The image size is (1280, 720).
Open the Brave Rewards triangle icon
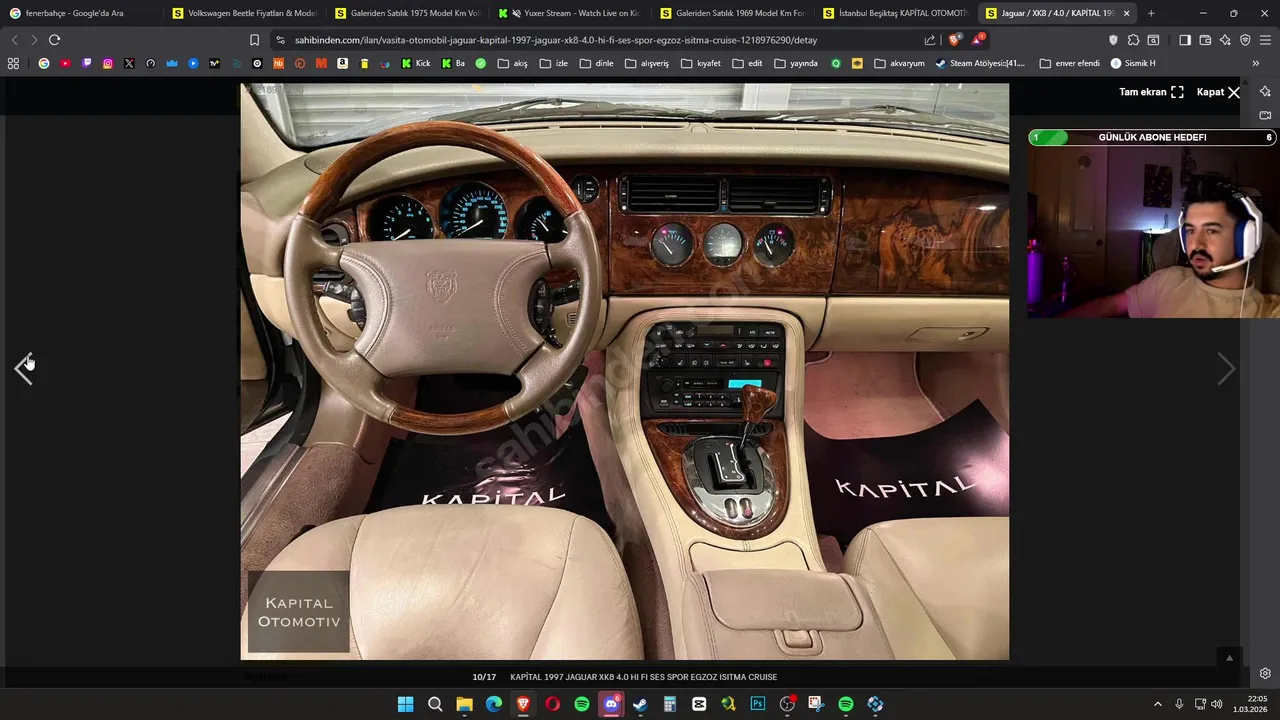pos(978,40)
